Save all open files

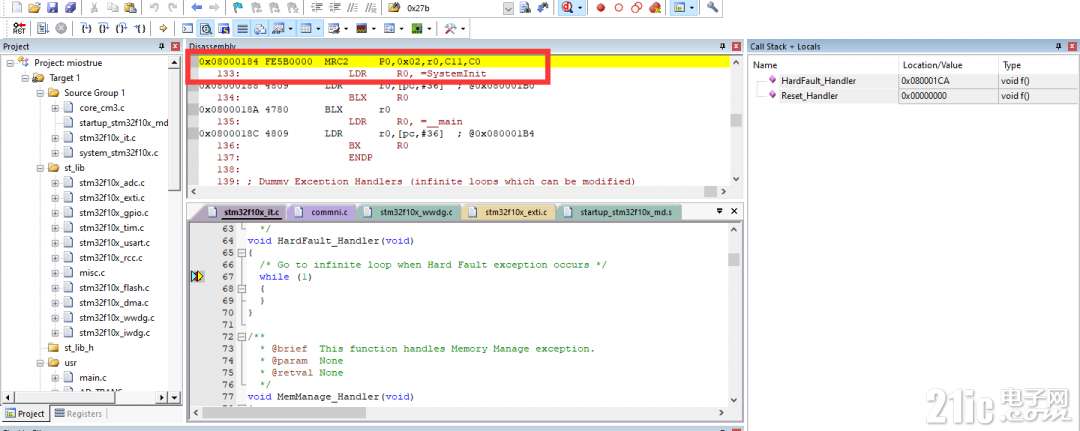coord(70,8)
